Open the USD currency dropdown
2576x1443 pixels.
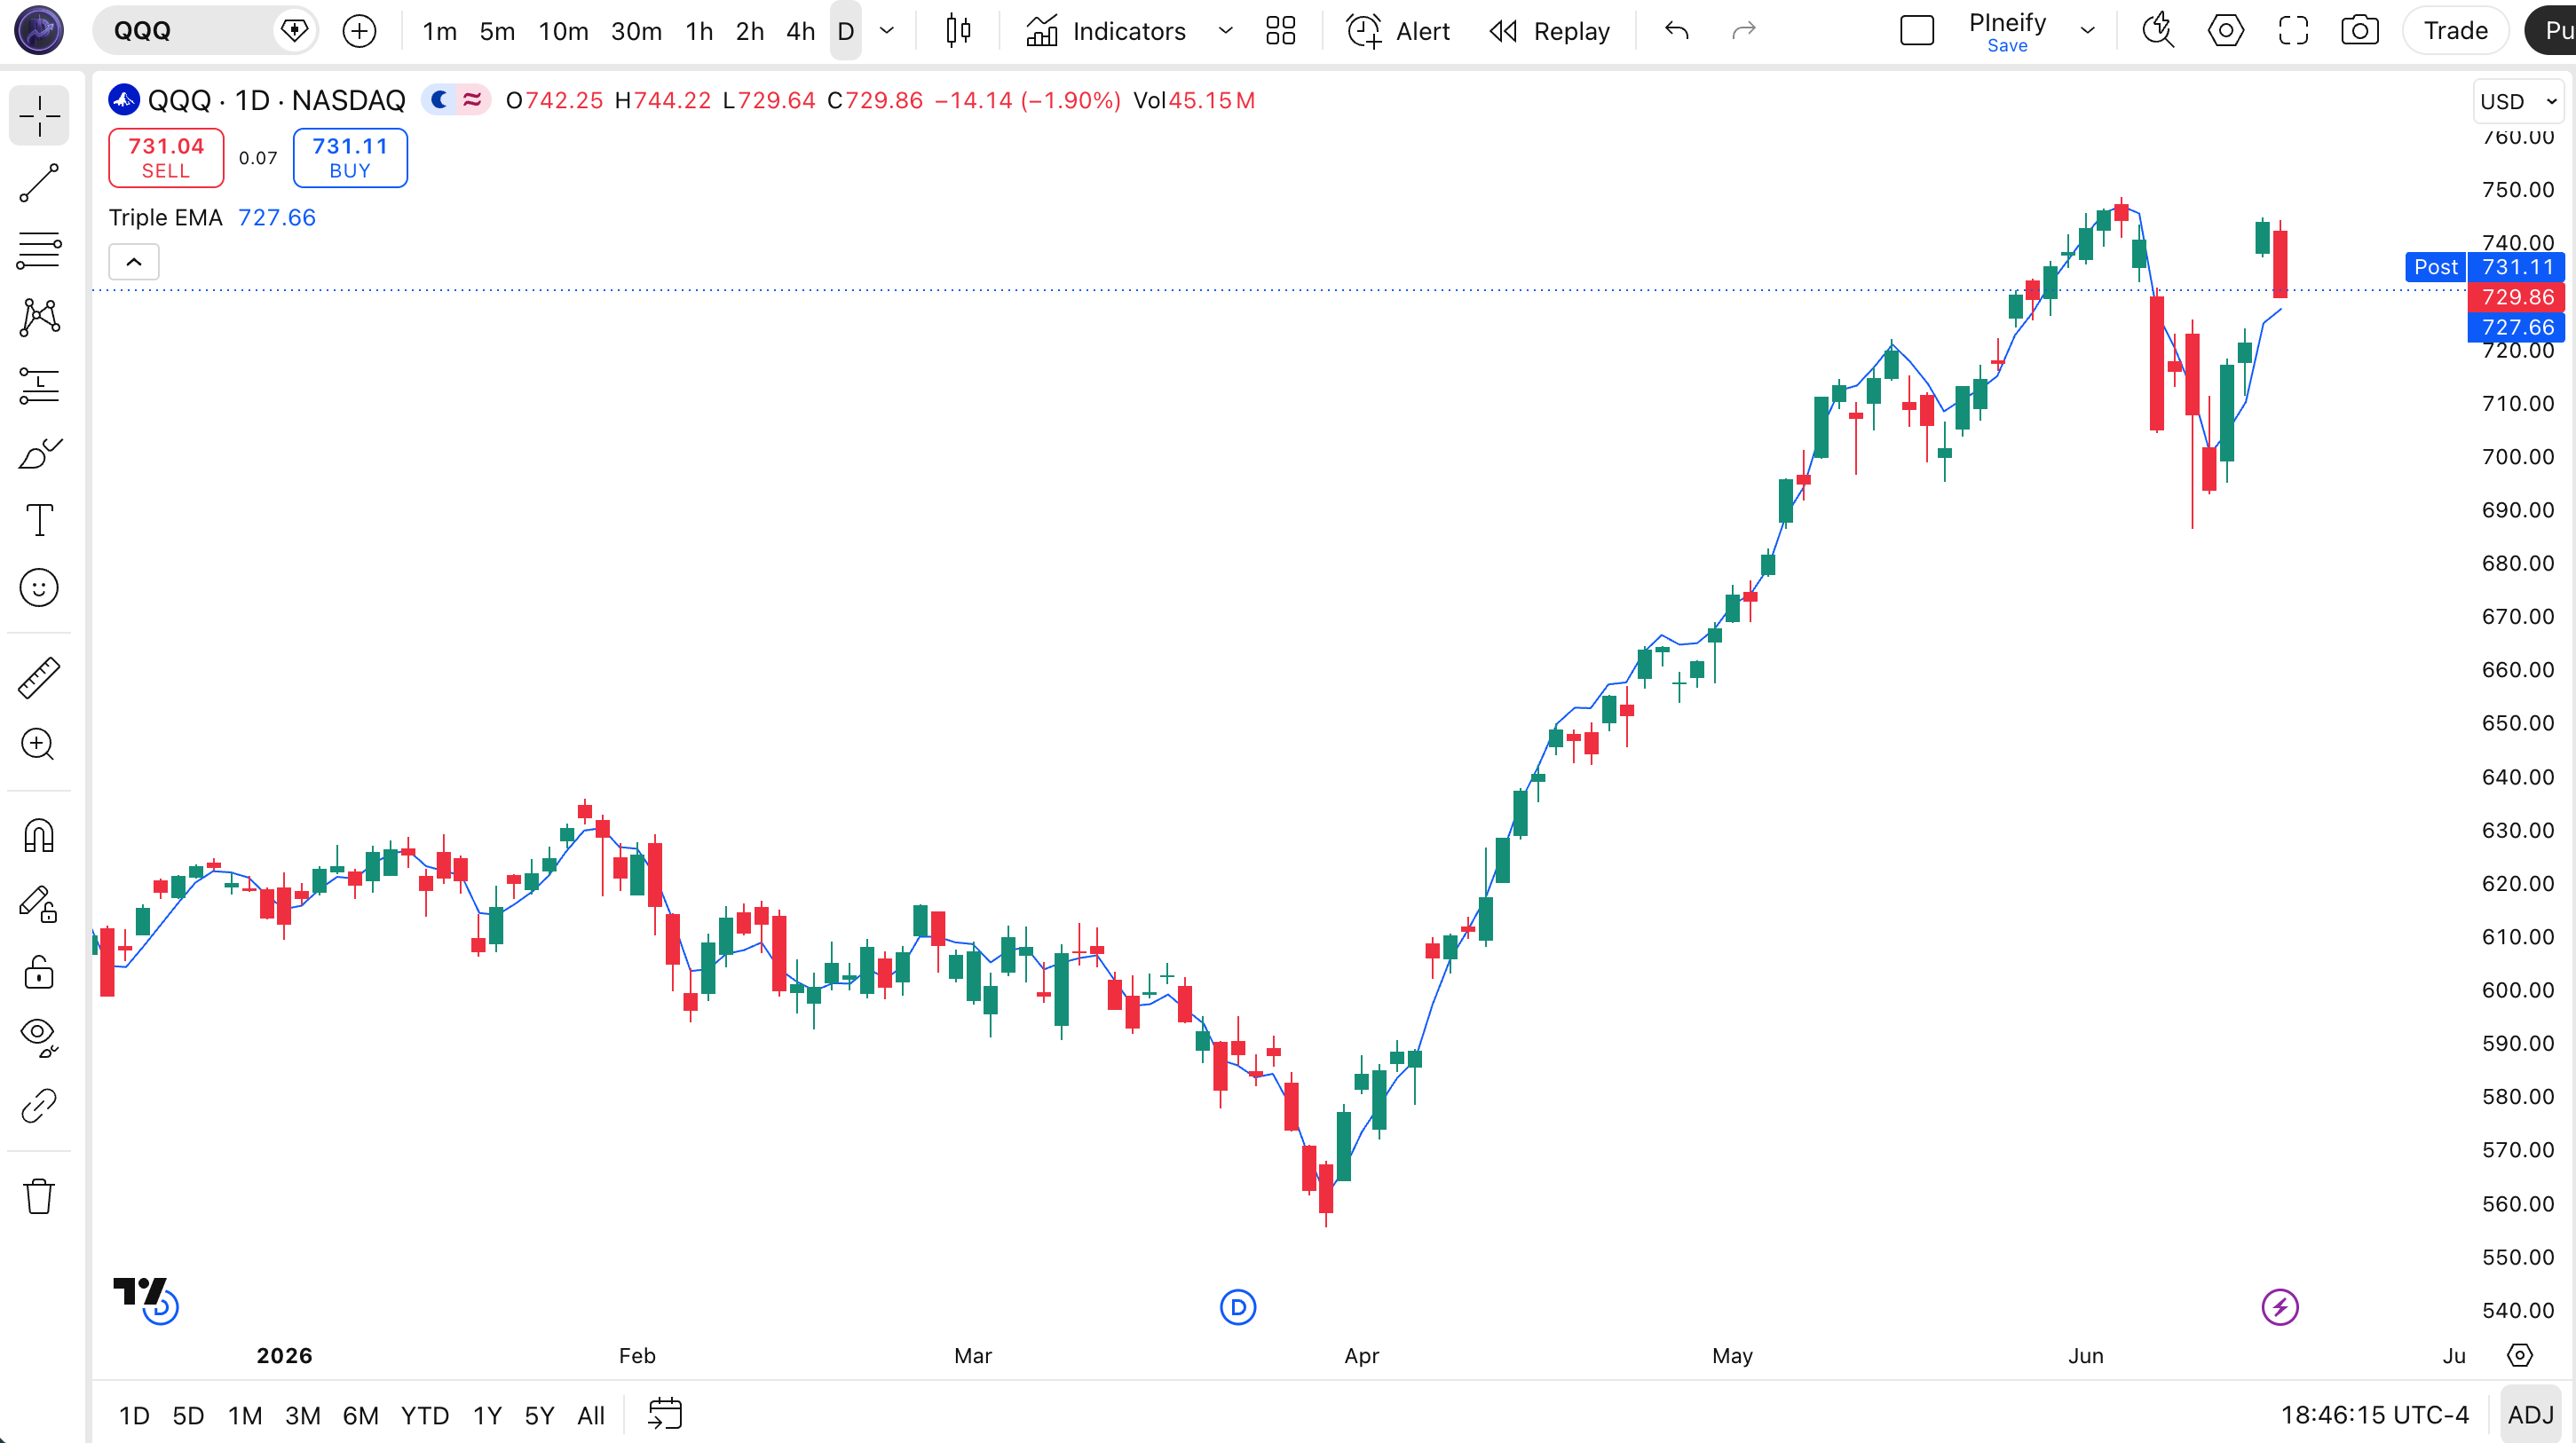pyautogui.click(x=2517, y=102)
